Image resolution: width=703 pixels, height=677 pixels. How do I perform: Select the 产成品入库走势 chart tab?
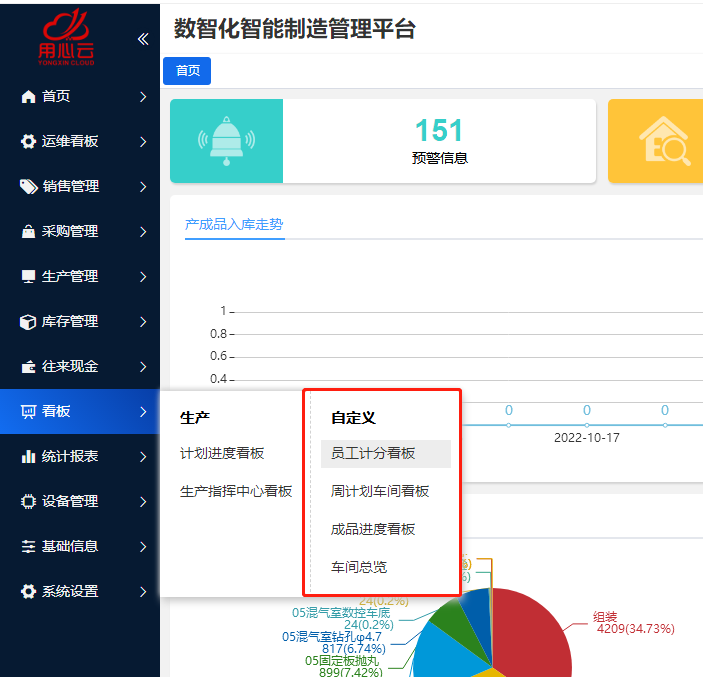[234, 224]
